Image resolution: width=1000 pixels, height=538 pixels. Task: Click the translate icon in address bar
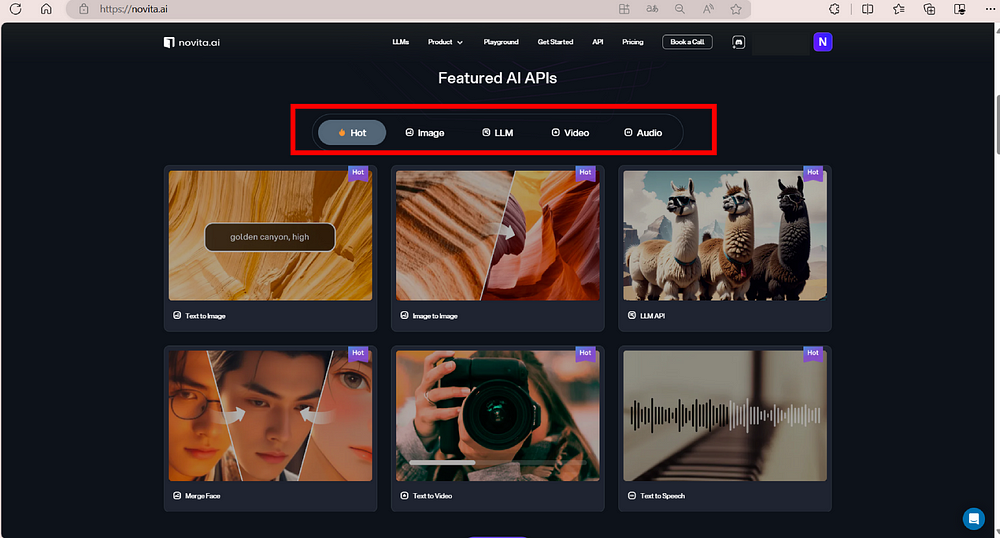coord(652,9)
